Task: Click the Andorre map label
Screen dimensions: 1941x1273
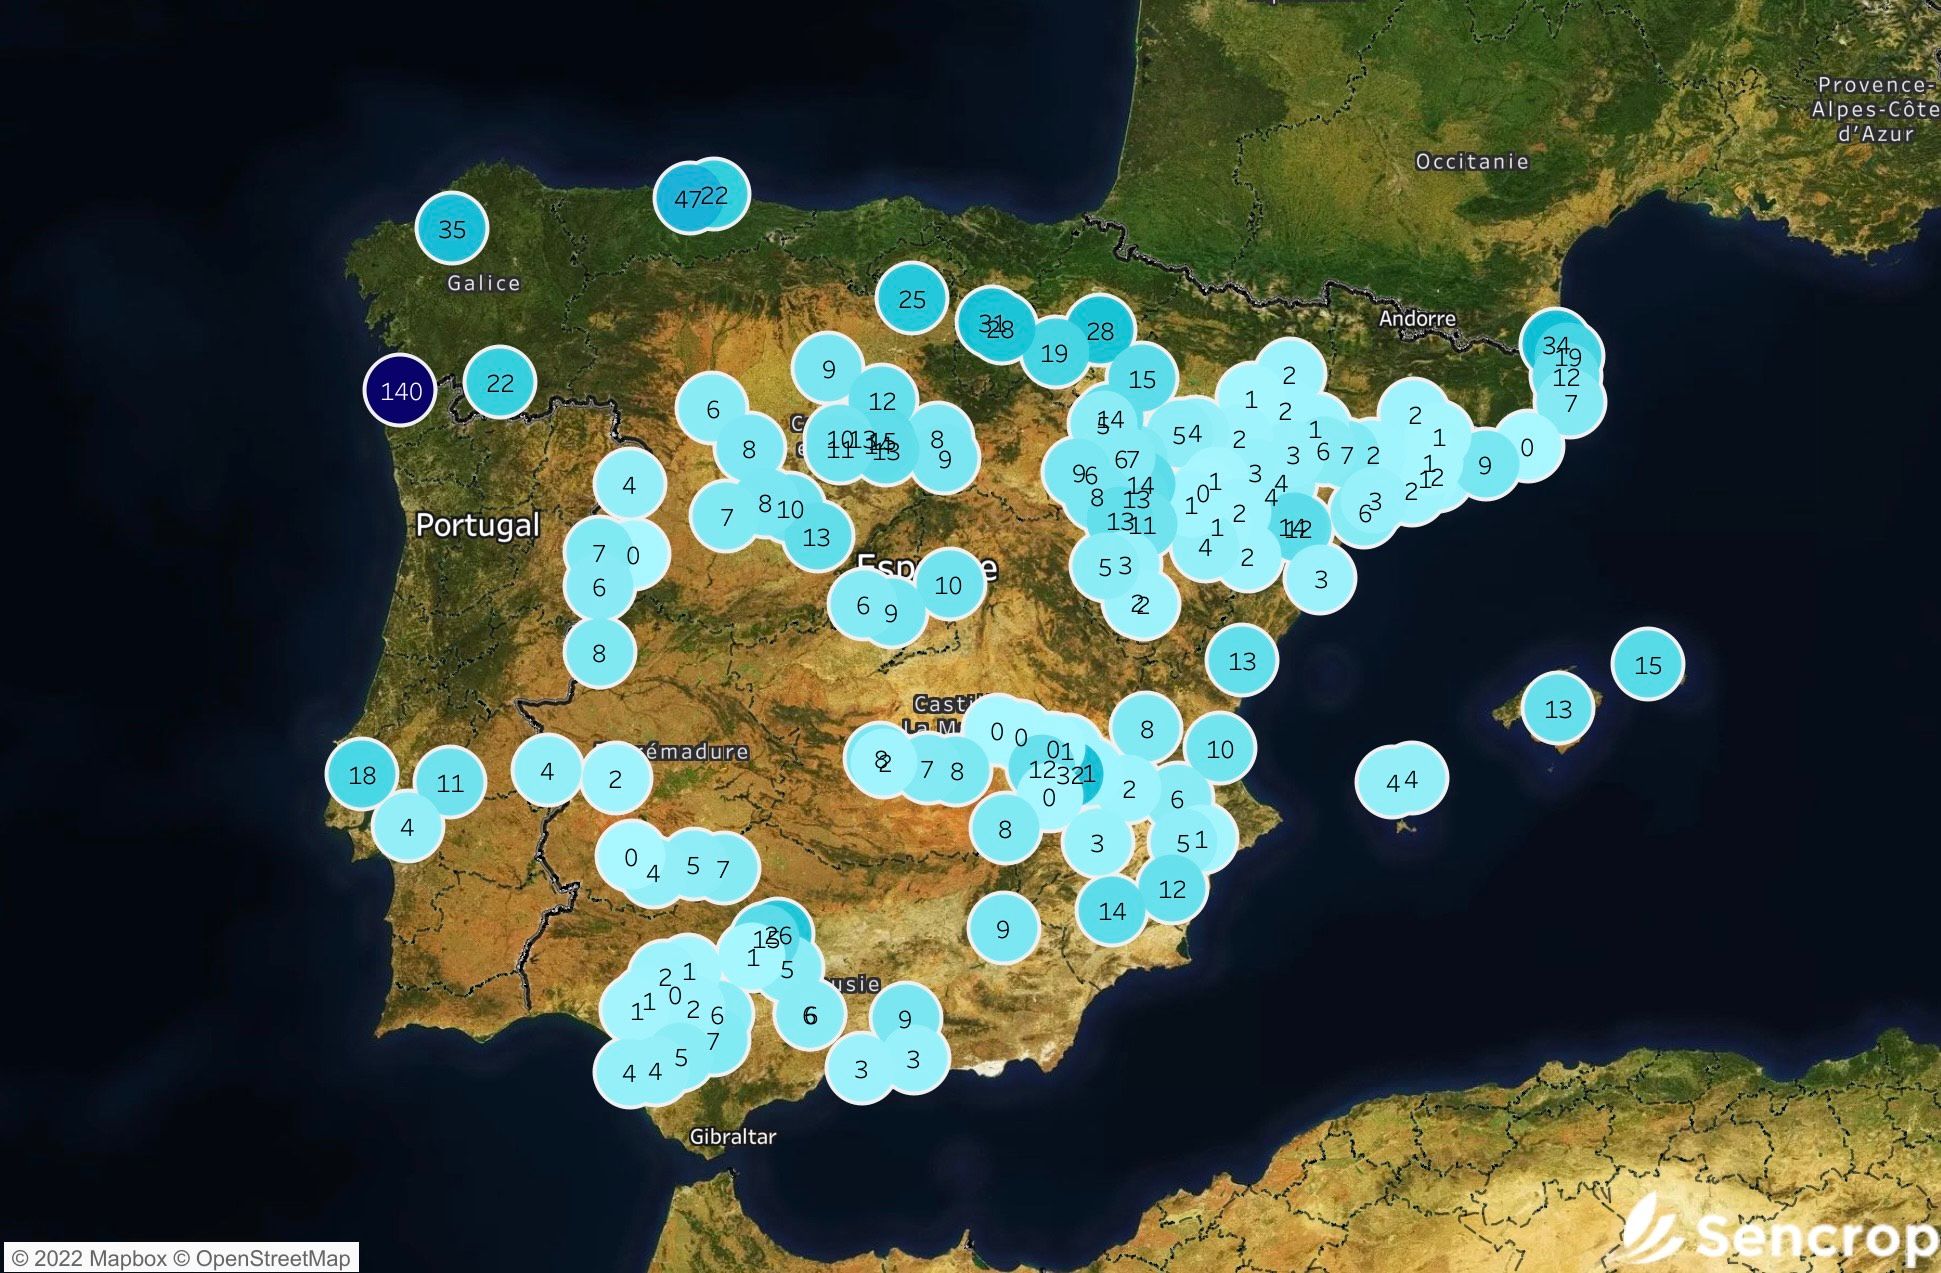Action: 1417,318
